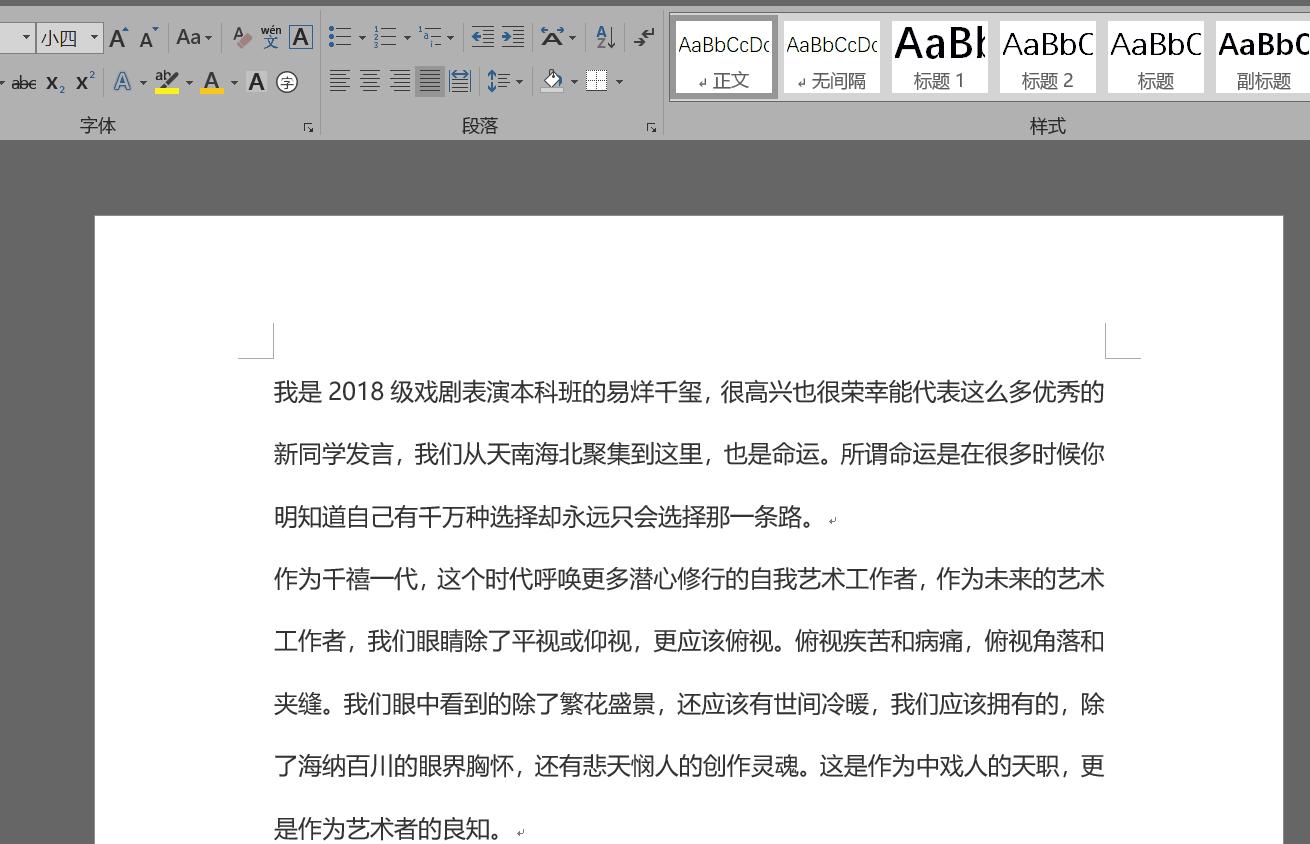
Task: Select the enclose characters tool
Action: click(288, 82)
